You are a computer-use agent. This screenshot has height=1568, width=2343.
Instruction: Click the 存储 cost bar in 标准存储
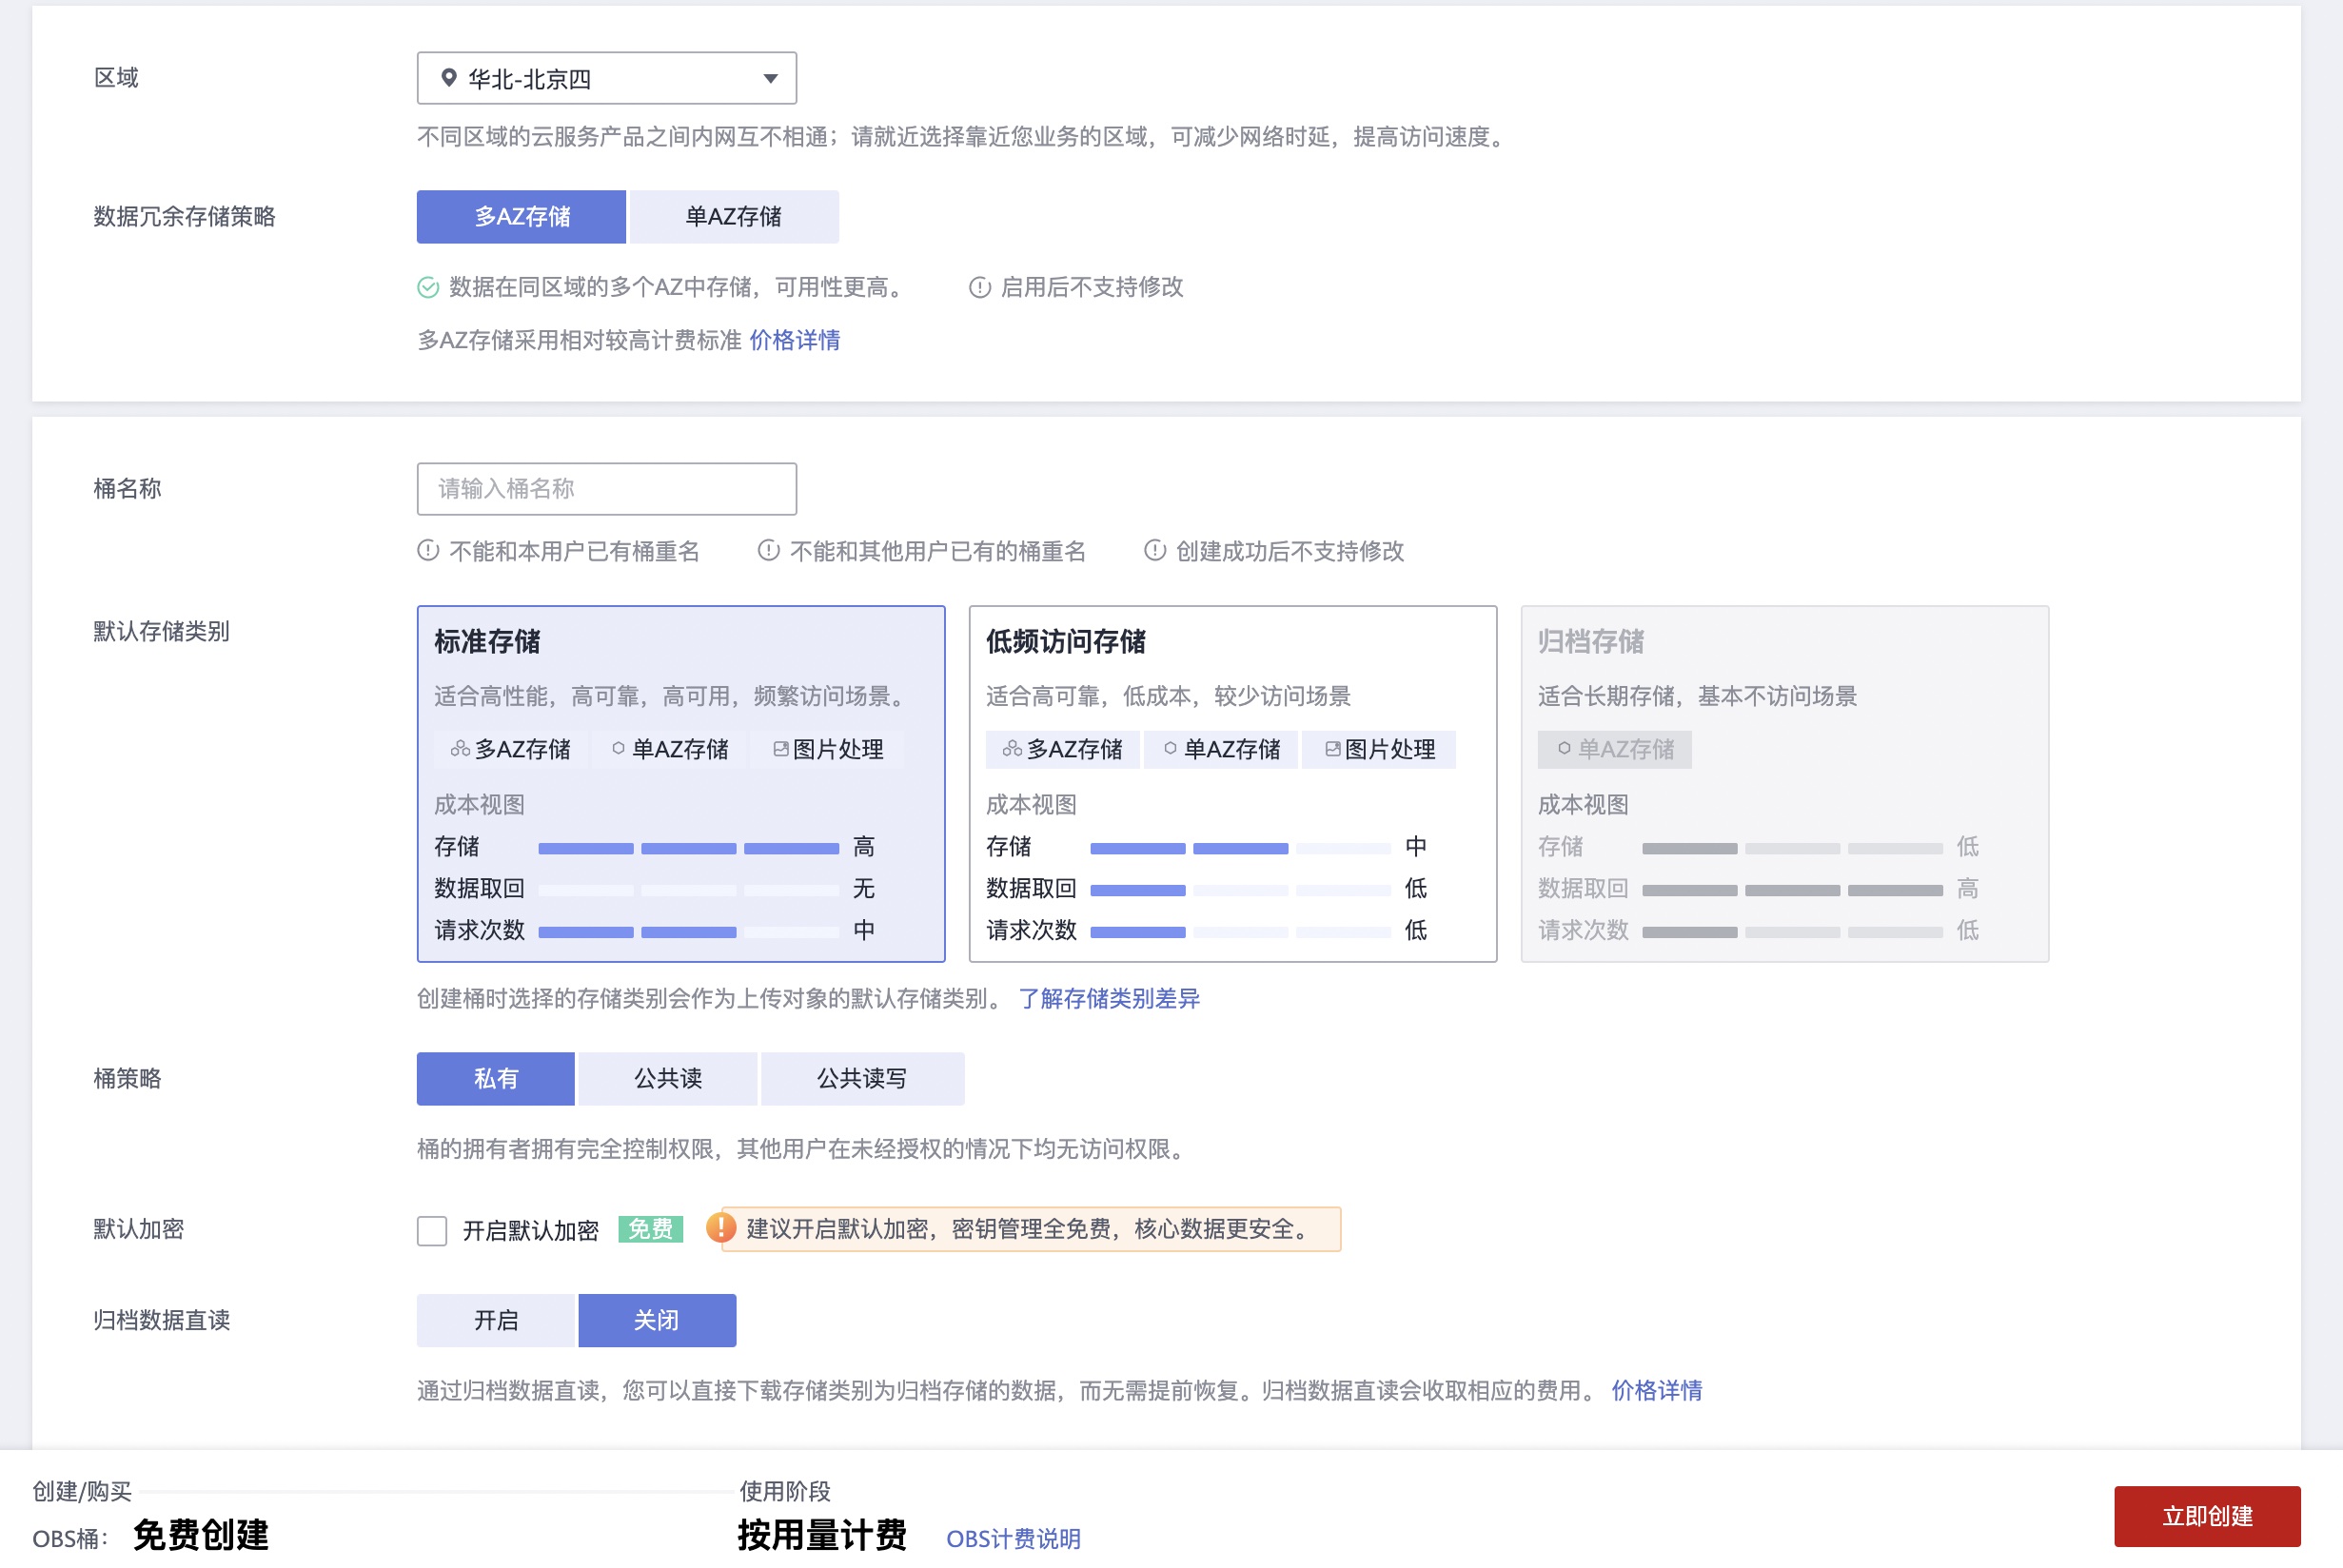pyautogui.click(x=688, y=848)
